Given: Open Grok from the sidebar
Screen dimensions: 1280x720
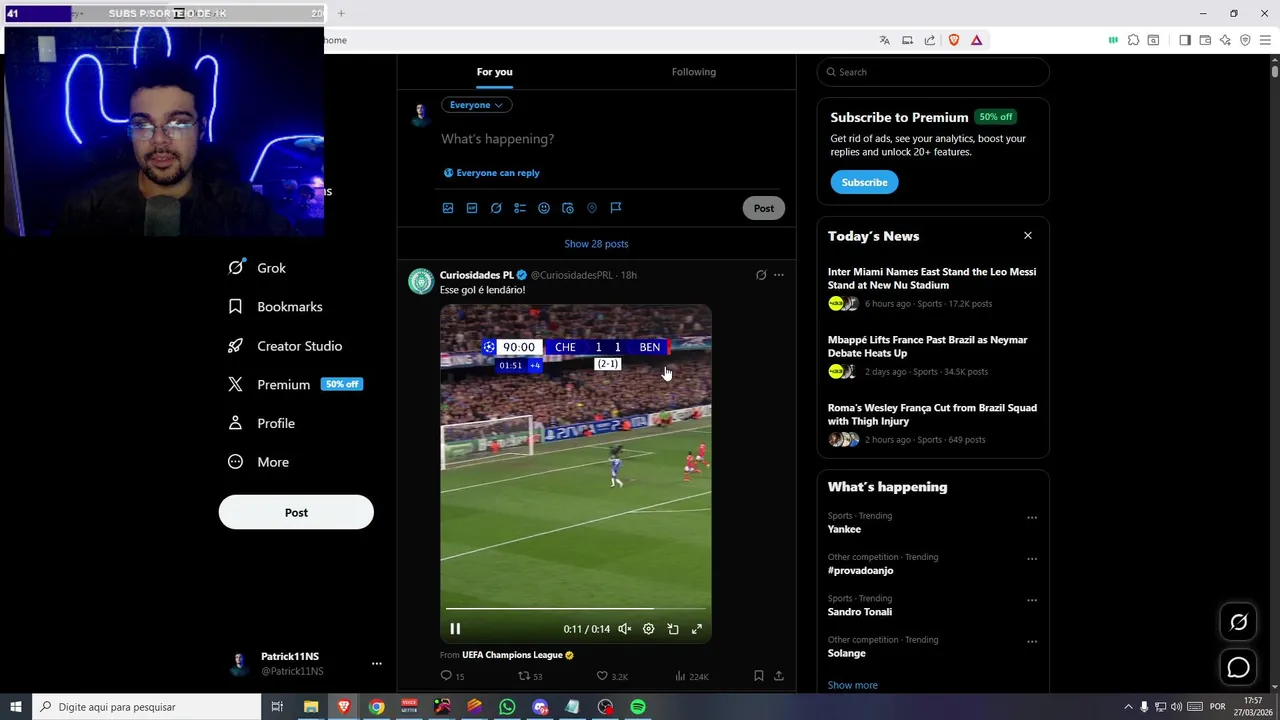Looking at the screenshot, I should point(257,268).
